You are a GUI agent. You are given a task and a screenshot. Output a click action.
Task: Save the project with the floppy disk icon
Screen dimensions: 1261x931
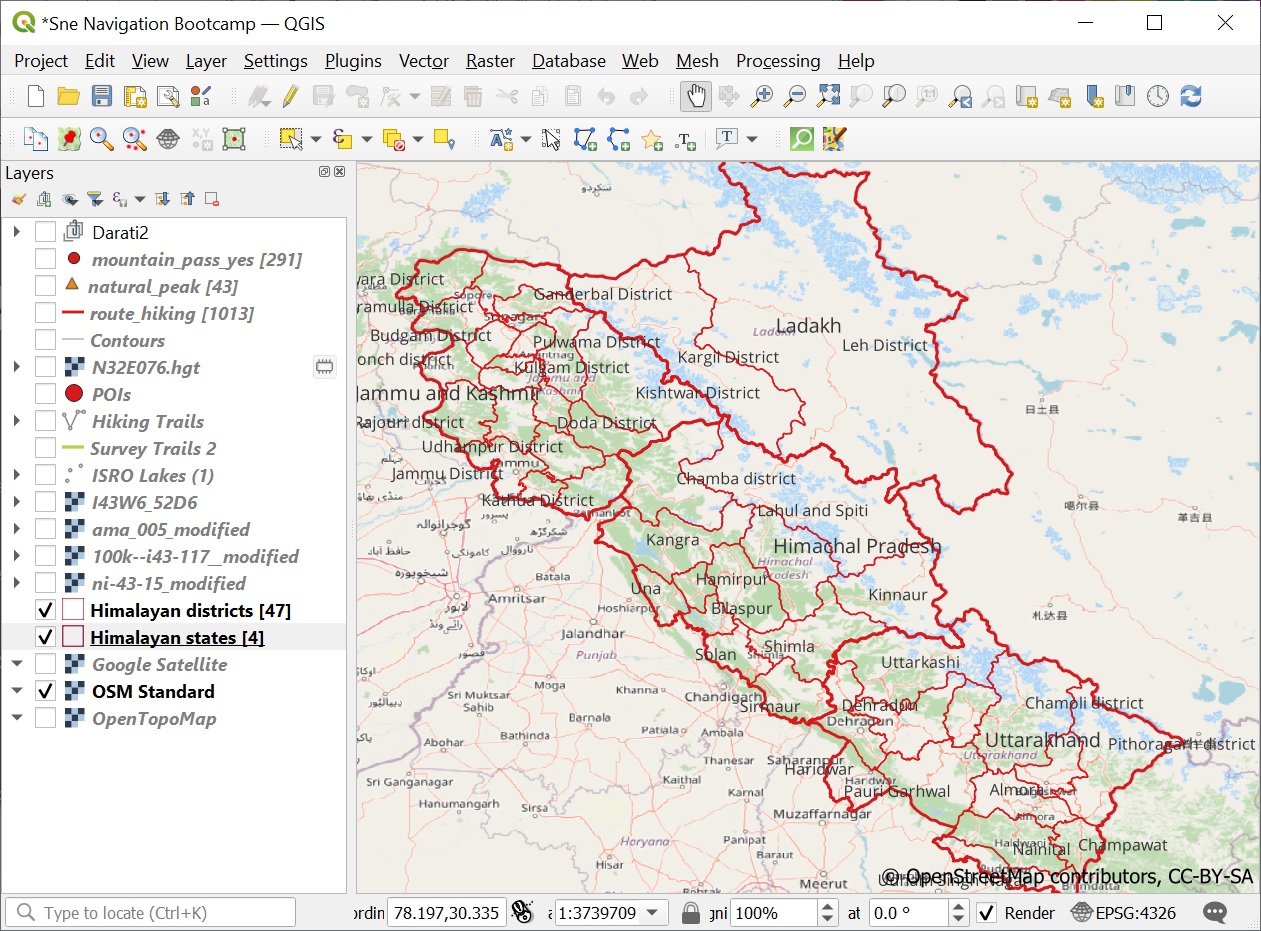point(102,96)
